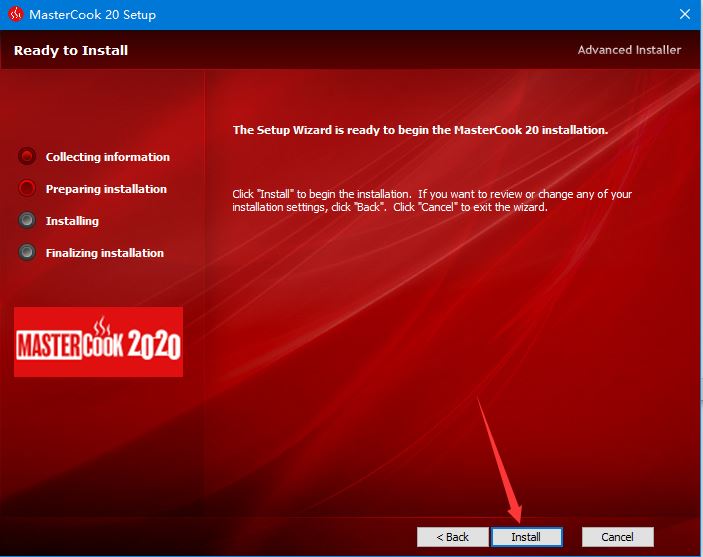Click 'Collecting information' step text
Screen dimensions: 703x557
(108, 157)
